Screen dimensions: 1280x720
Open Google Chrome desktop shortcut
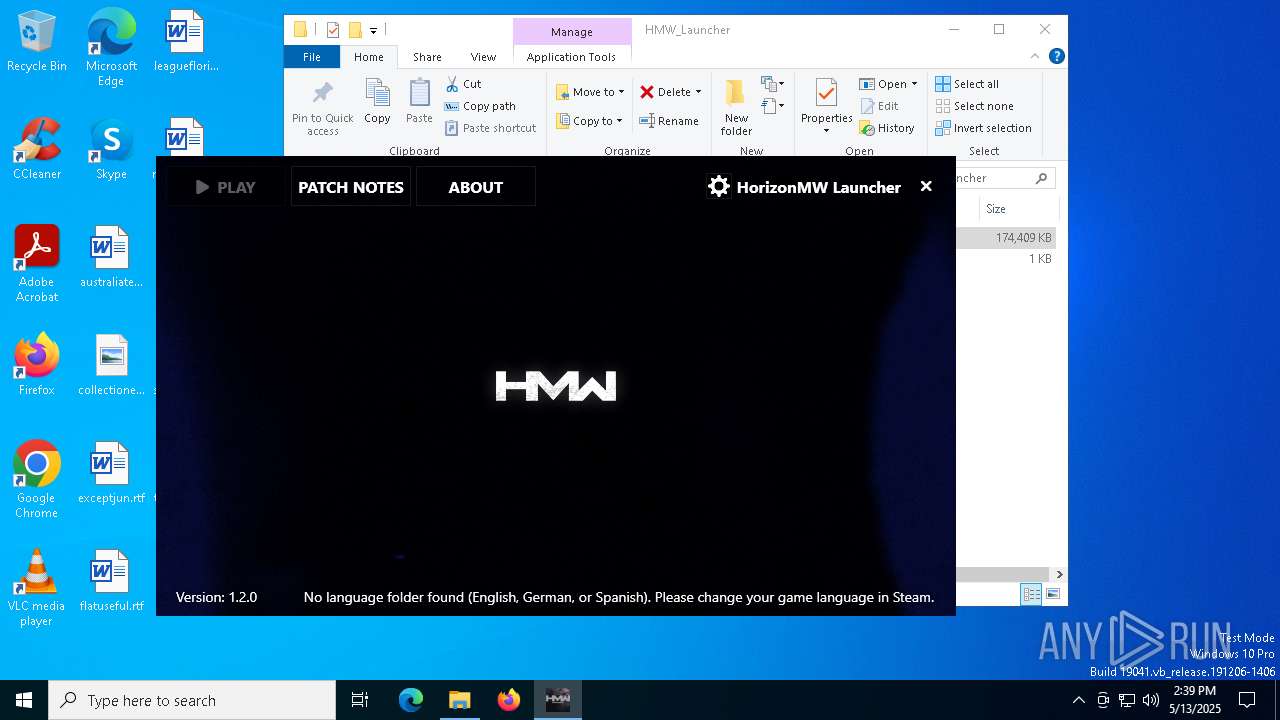pos(37,480)
